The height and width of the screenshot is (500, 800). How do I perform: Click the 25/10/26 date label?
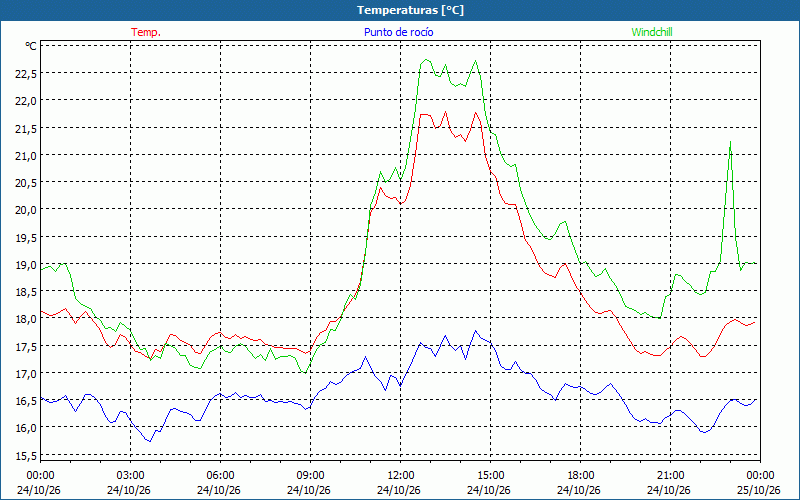pos(761,490)
